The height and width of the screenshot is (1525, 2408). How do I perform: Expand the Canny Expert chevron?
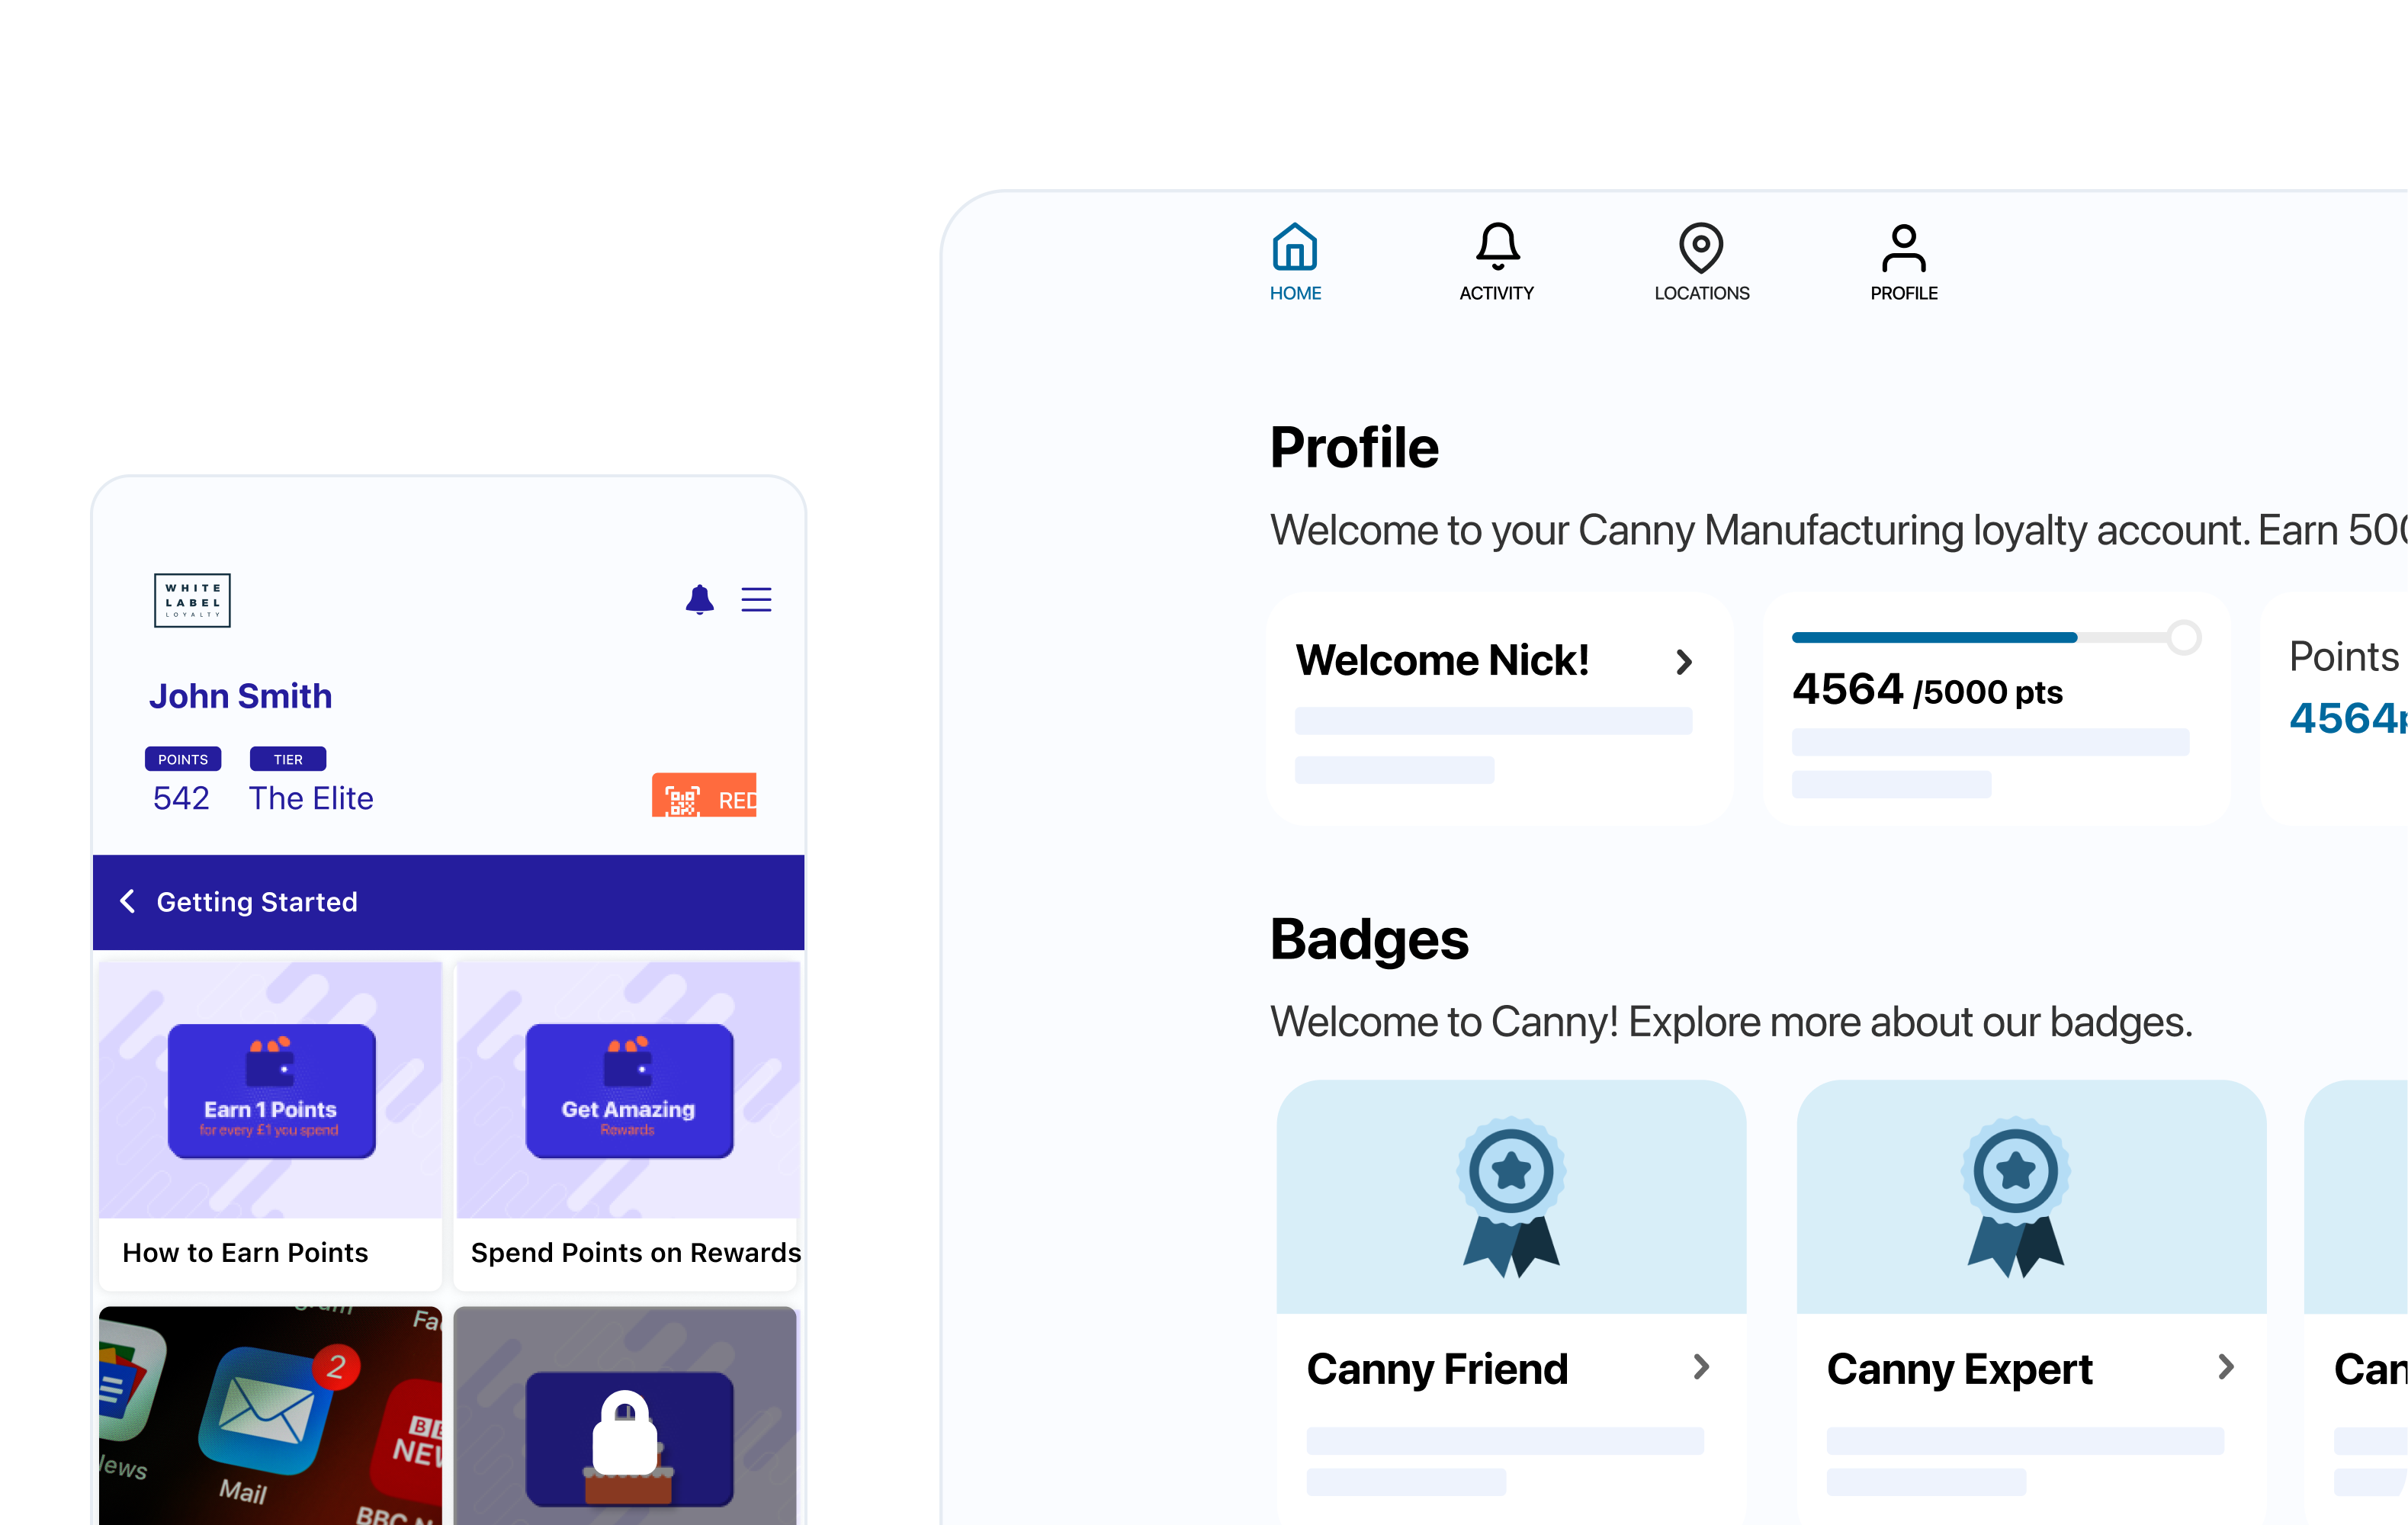(x=2226, y=1367)
